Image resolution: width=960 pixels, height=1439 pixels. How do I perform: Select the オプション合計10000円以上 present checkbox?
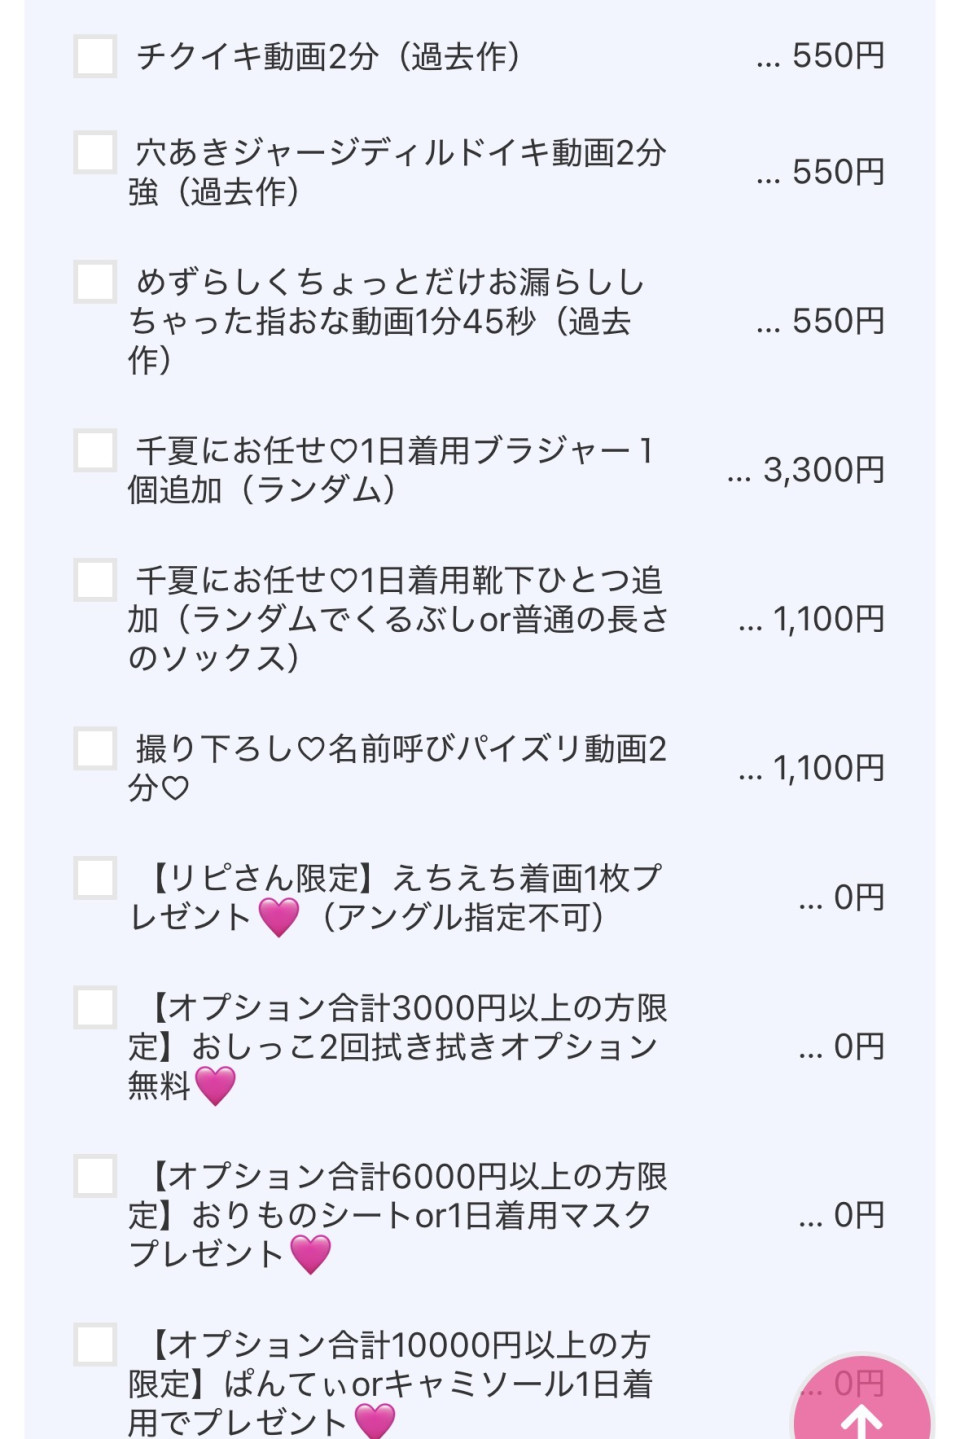(96, 1345)
